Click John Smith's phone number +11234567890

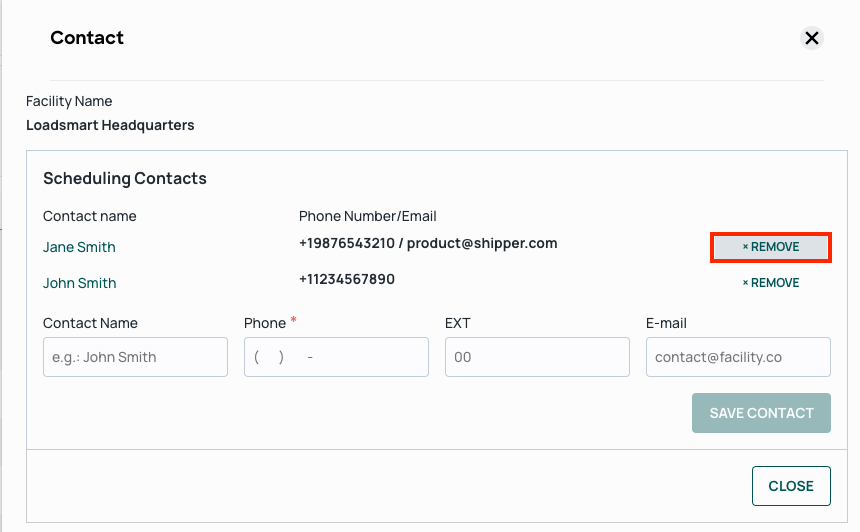point(347,279)
